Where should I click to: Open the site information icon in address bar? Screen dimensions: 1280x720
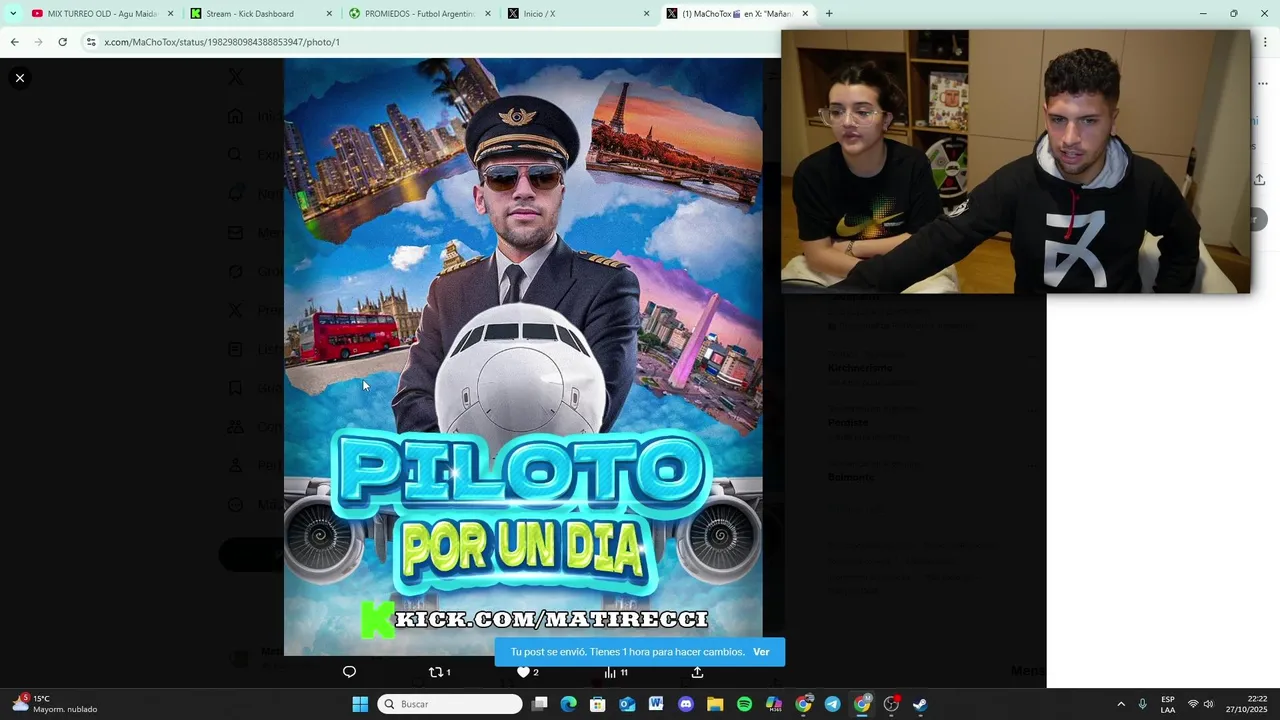click(91, 42)
